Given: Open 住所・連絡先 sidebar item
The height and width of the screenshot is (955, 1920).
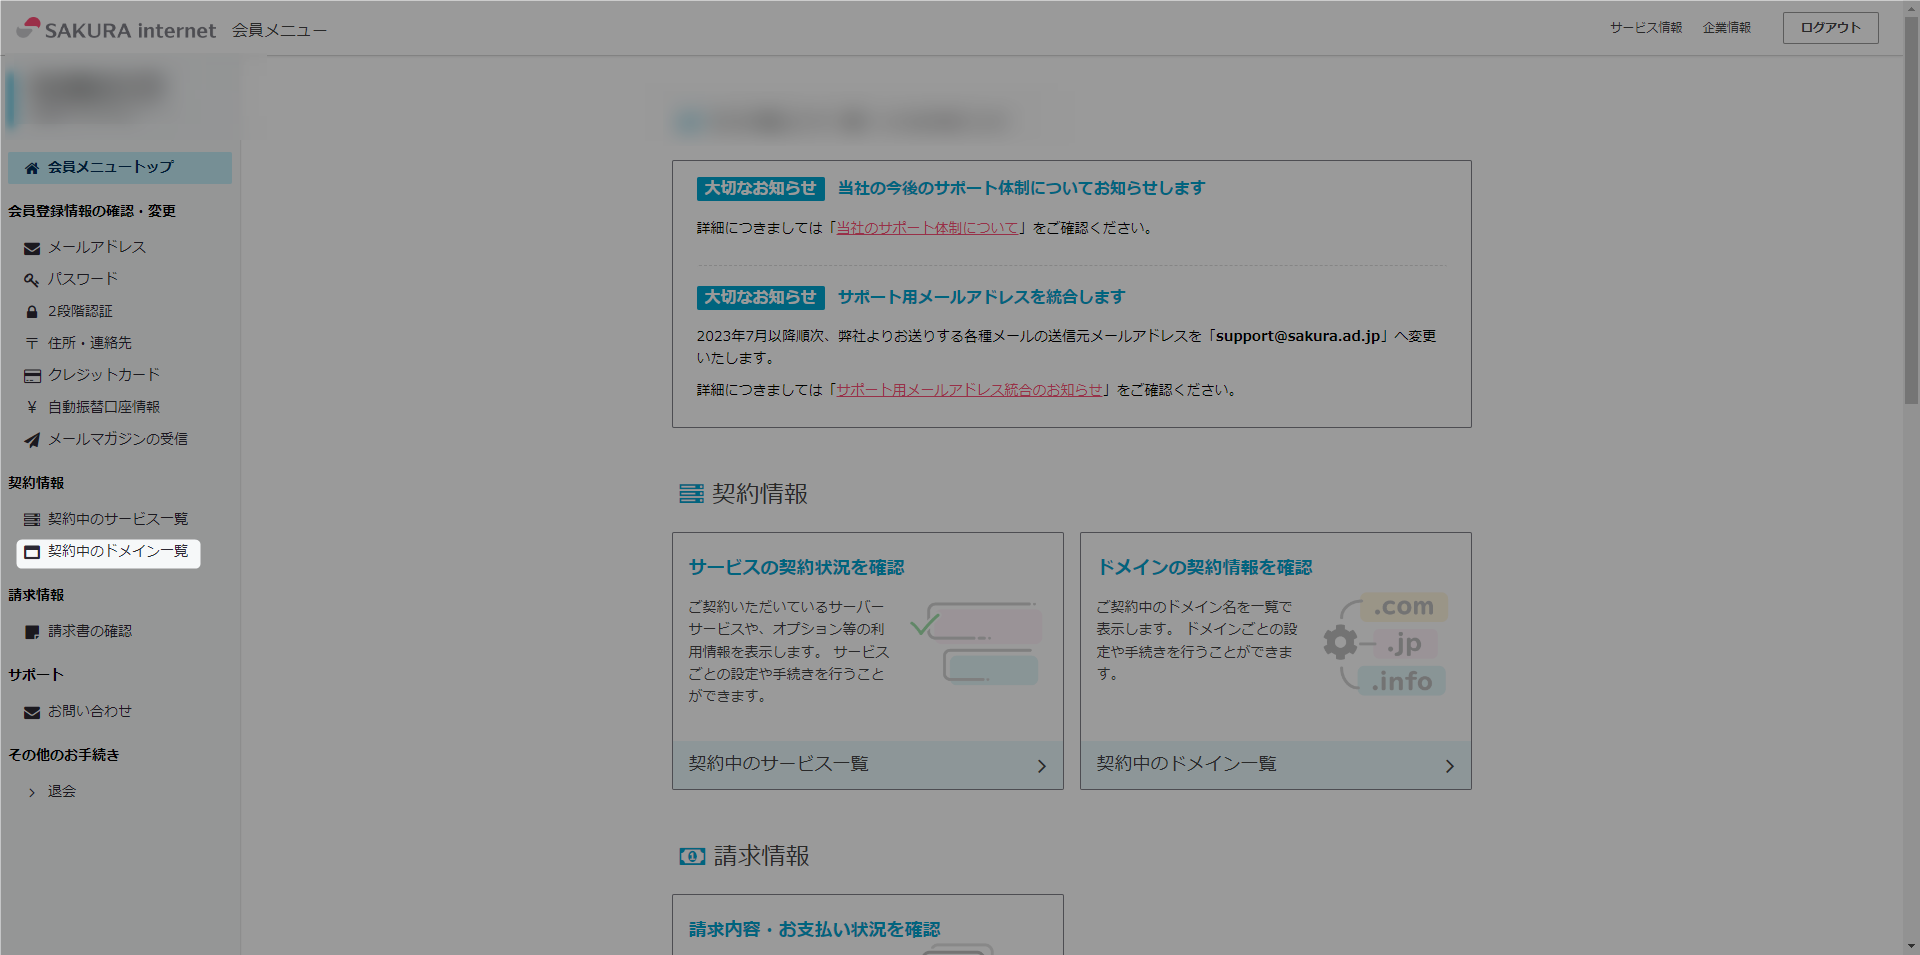Looking at the screenshot, I should [90, 343].
